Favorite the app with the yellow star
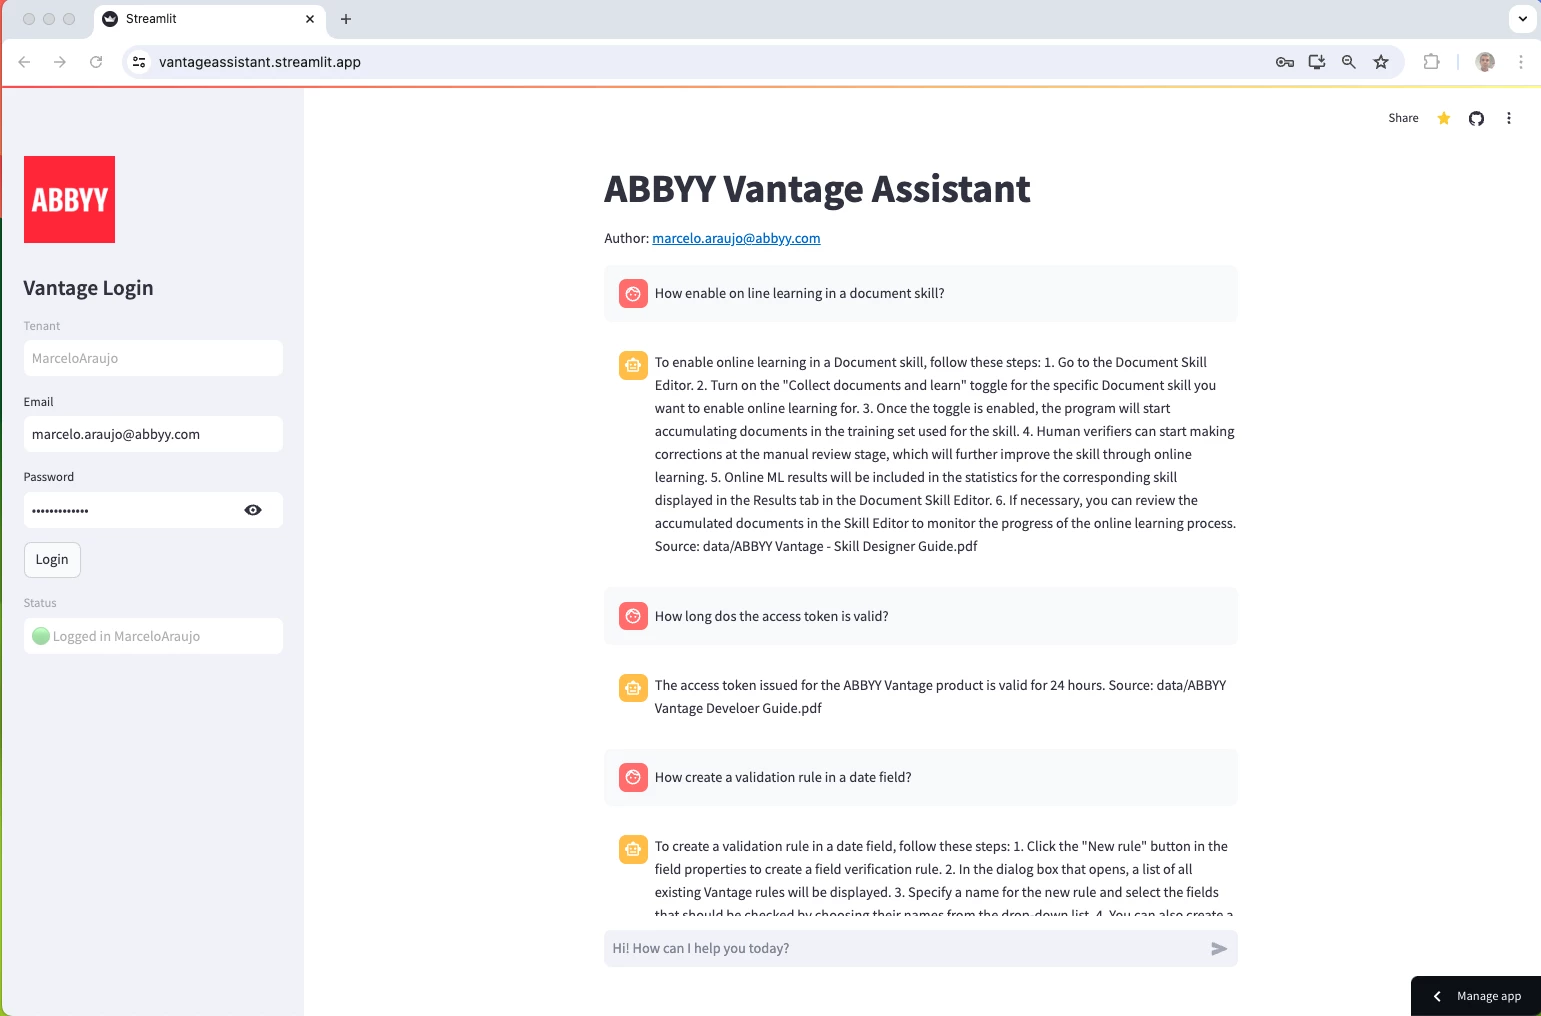 [1444, 118]
